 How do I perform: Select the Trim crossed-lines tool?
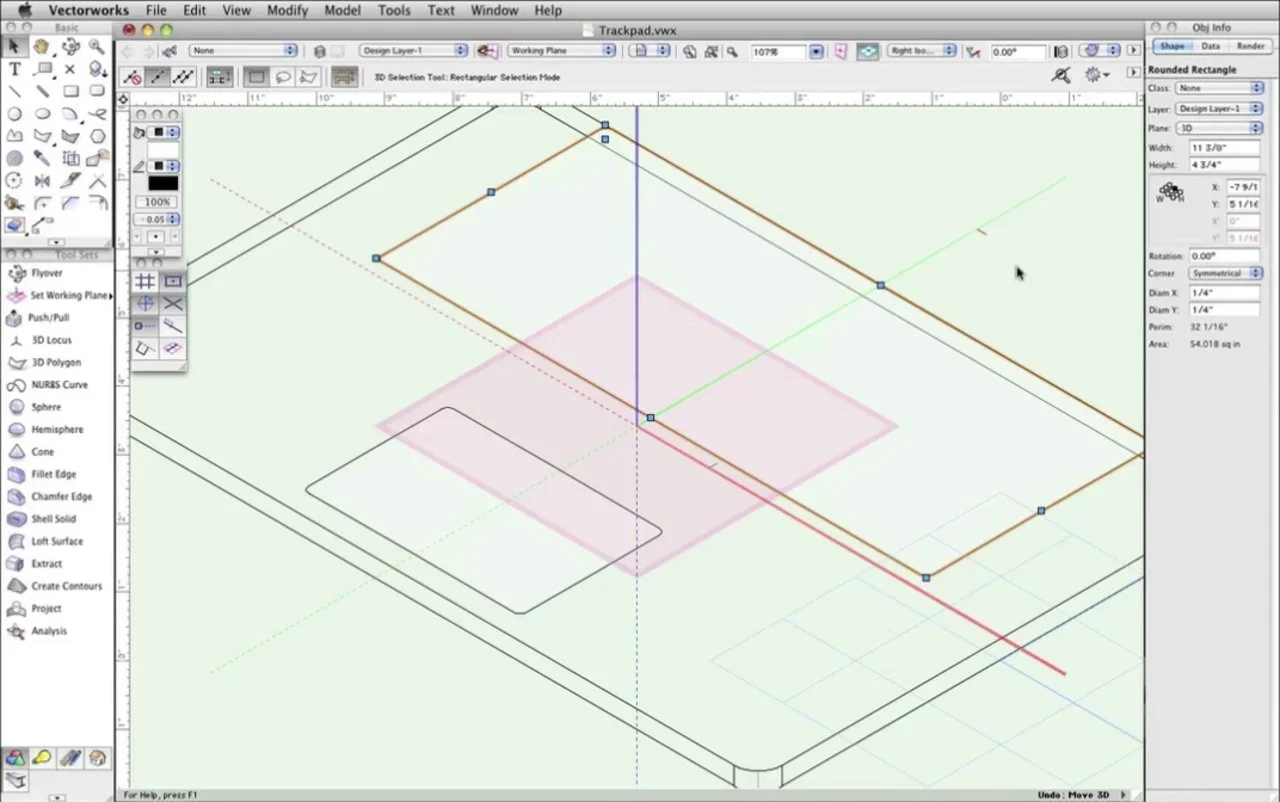pos(97,181)
